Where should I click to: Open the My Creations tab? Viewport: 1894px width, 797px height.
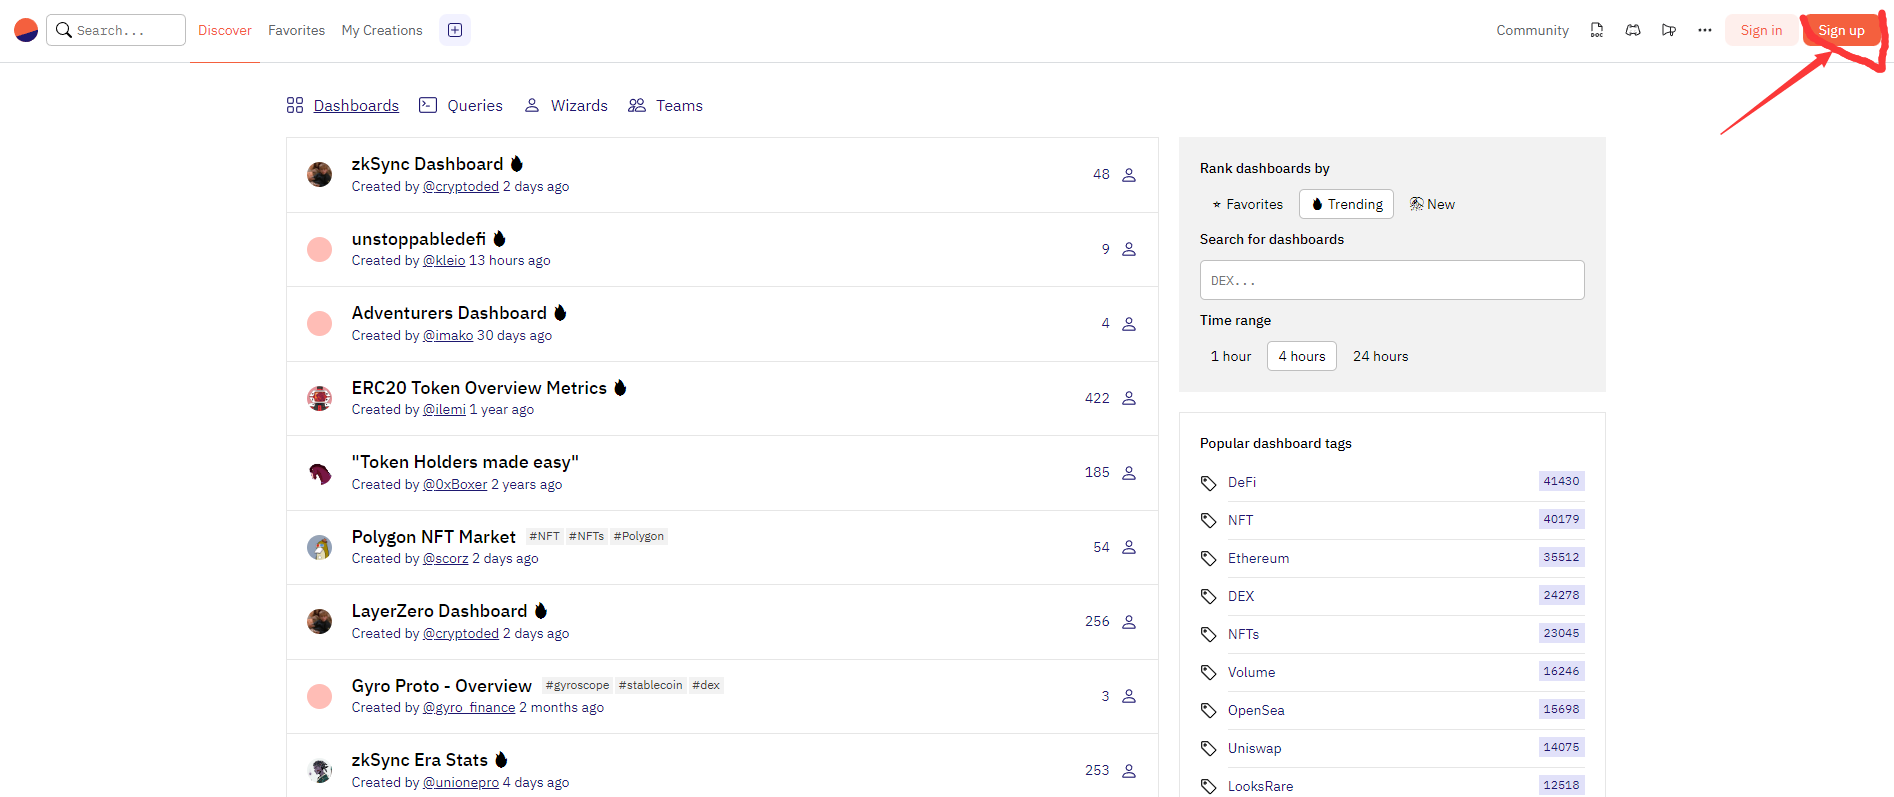pyautogui.click(x=382, y=30)
